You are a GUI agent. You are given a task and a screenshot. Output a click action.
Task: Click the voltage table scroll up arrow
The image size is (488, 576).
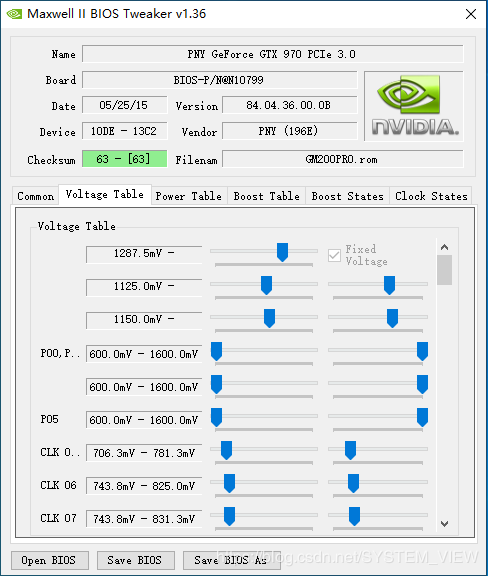pyautogui.click(x=445, y=247)
